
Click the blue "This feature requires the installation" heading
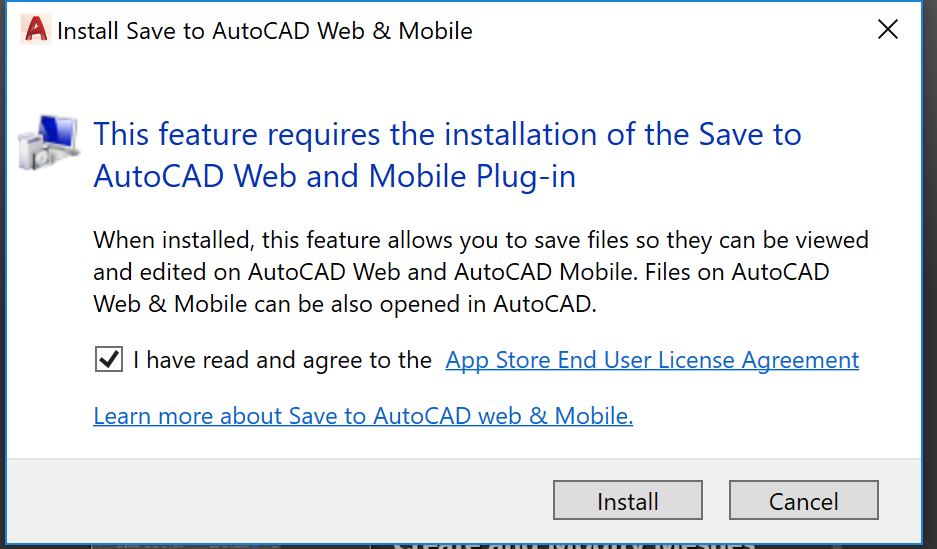pyautogui.click(x=447, y=134)
